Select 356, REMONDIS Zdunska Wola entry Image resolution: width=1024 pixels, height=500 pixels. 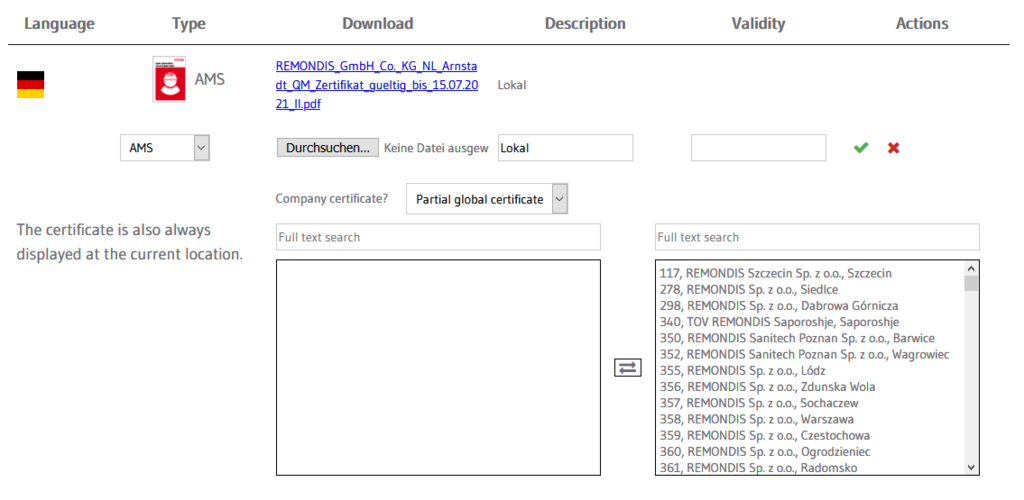[x=767, y=387]
